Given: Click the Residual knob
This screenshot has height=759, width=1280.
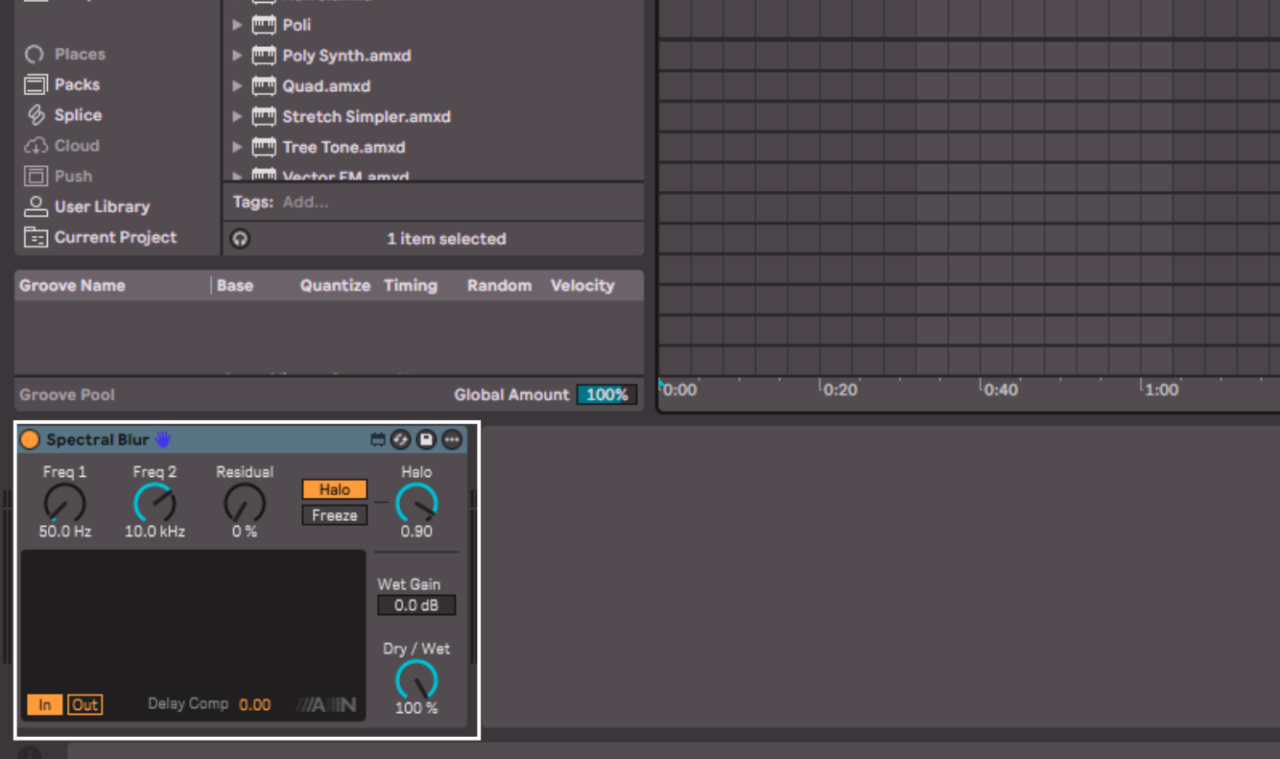Looking at the screenshot, I should point(245,503).
